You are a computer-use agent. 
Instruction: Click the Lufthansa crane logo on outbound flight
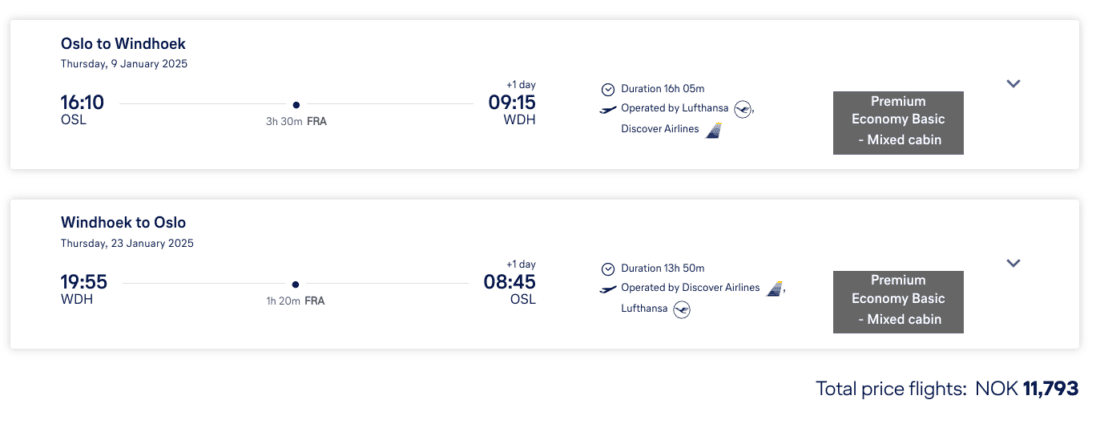pos(742,108)
